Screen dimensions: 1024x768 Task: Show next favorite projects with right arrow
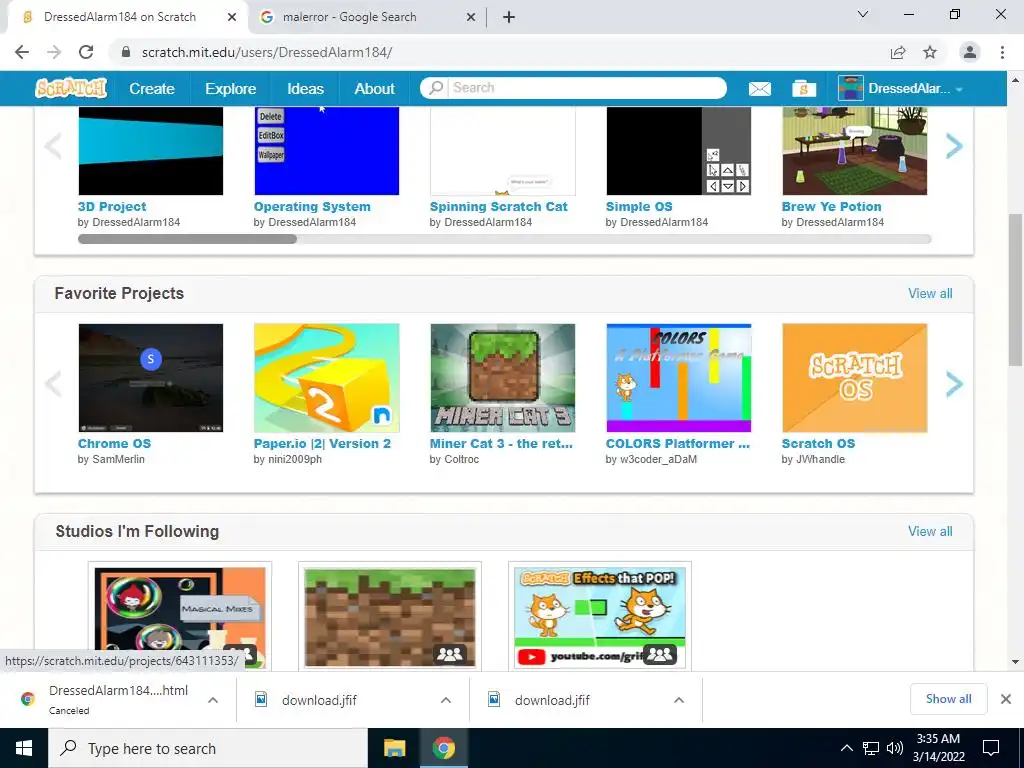click(x=954, y=384)
